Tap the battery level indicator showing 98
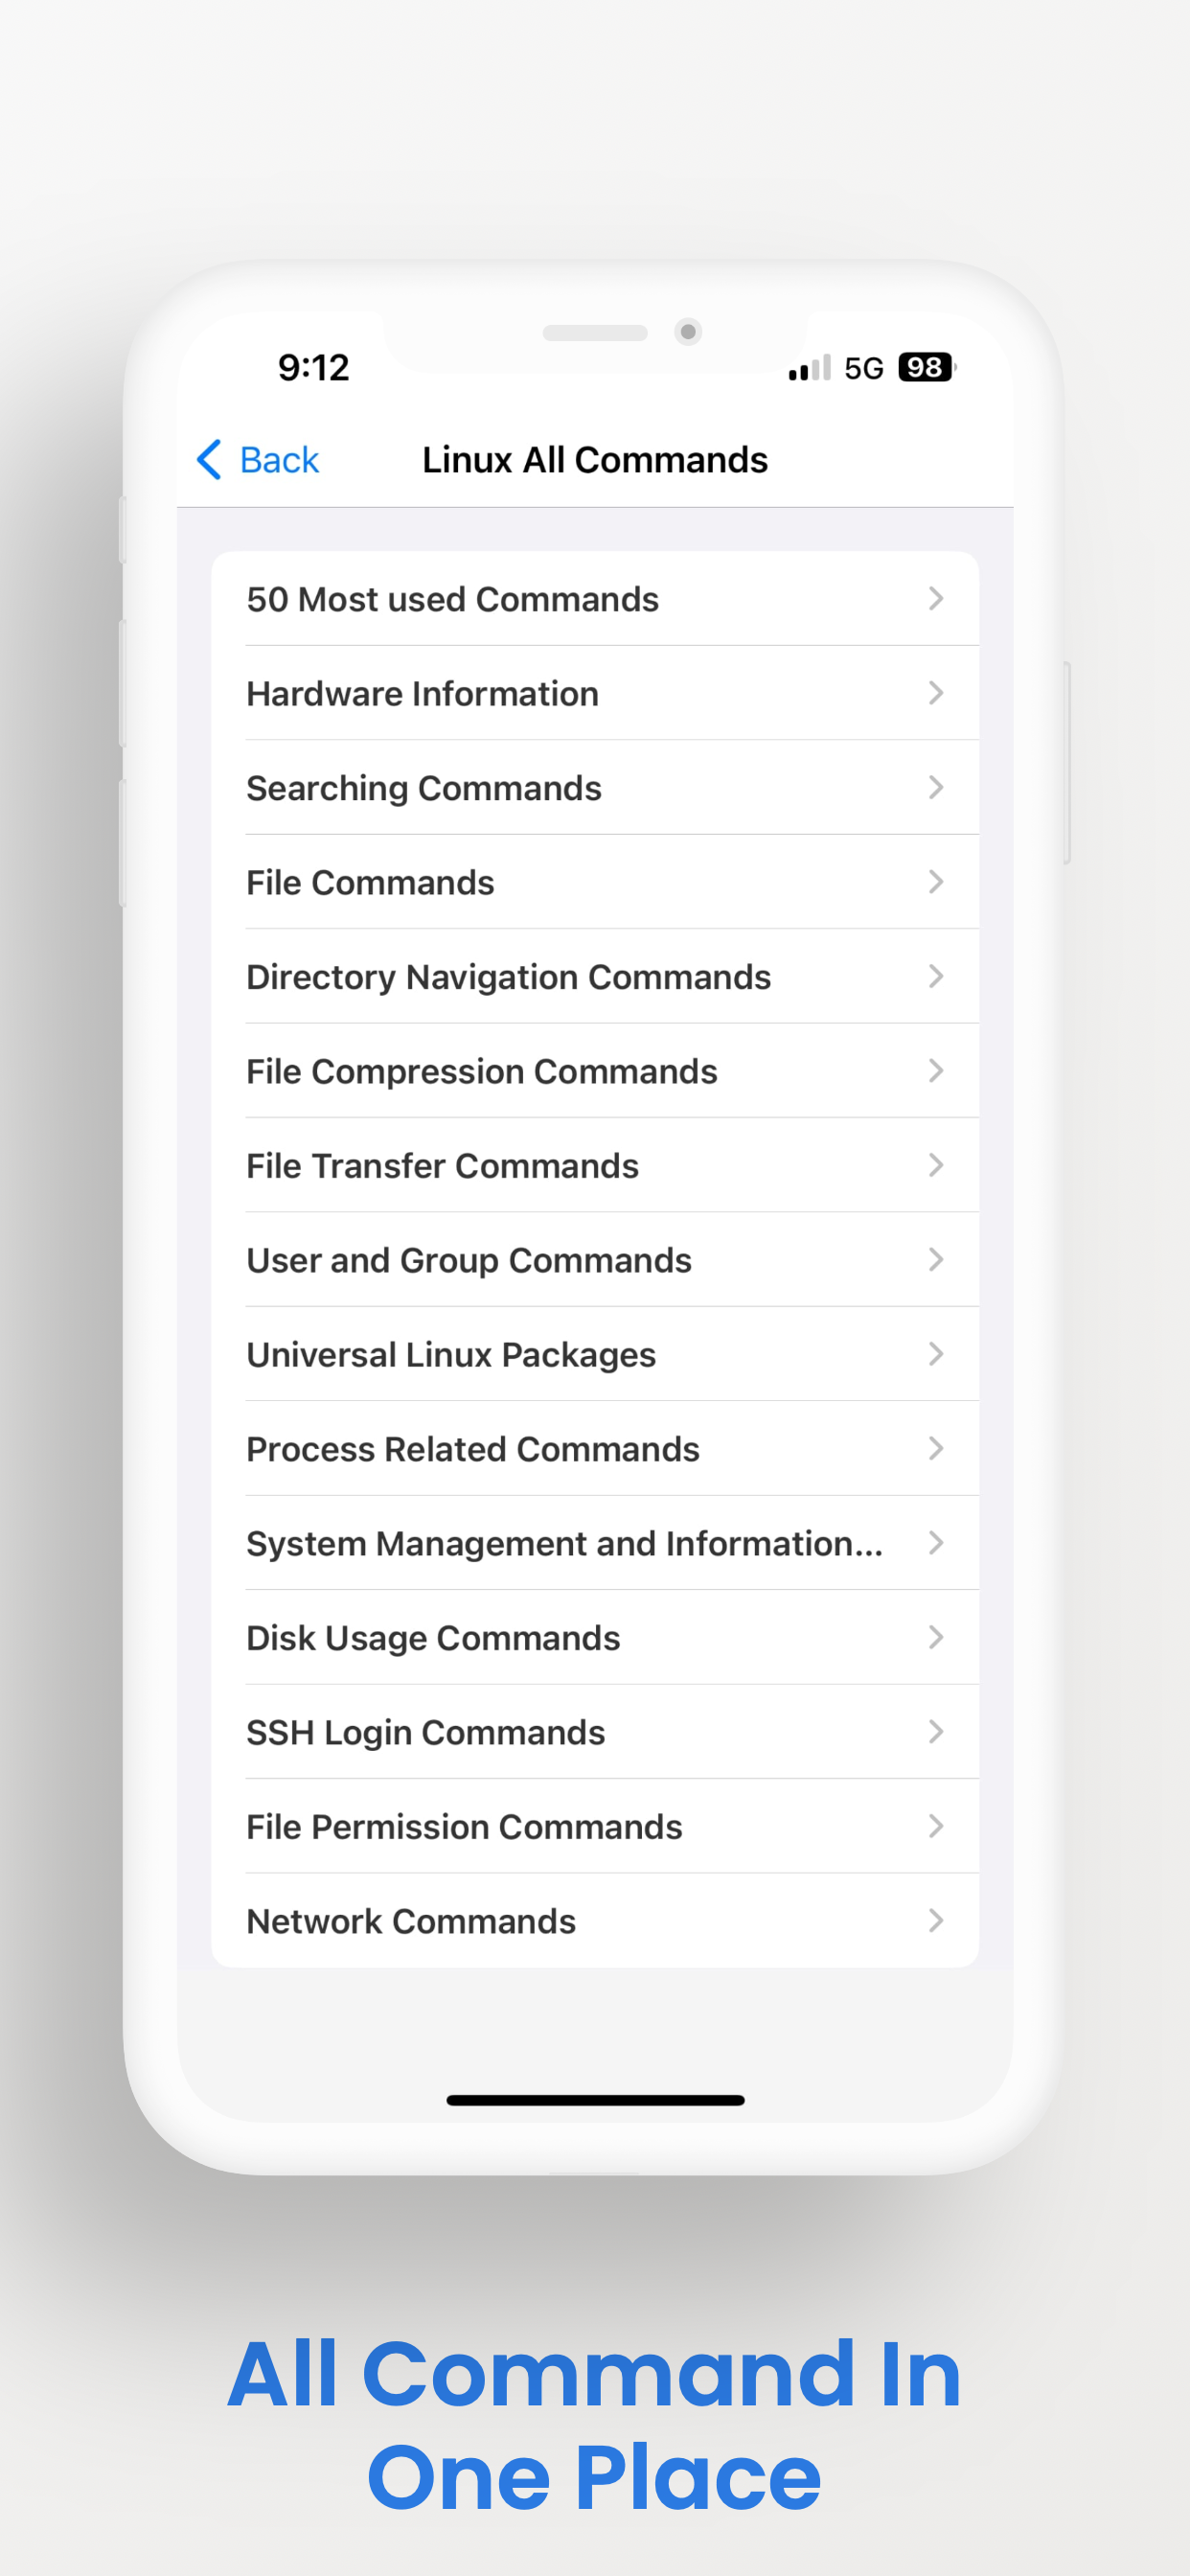Image resolution: width=1190 pixels, height=2576 pixels. click(x=926, y=368)
